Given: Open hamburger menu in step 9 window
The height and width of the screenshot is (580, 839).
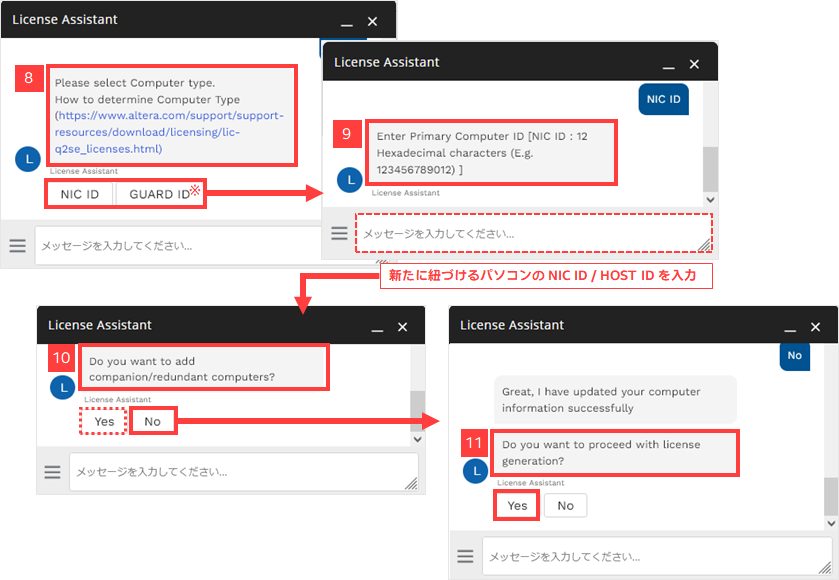Looking at the screenshot, I should click(339, 233).
